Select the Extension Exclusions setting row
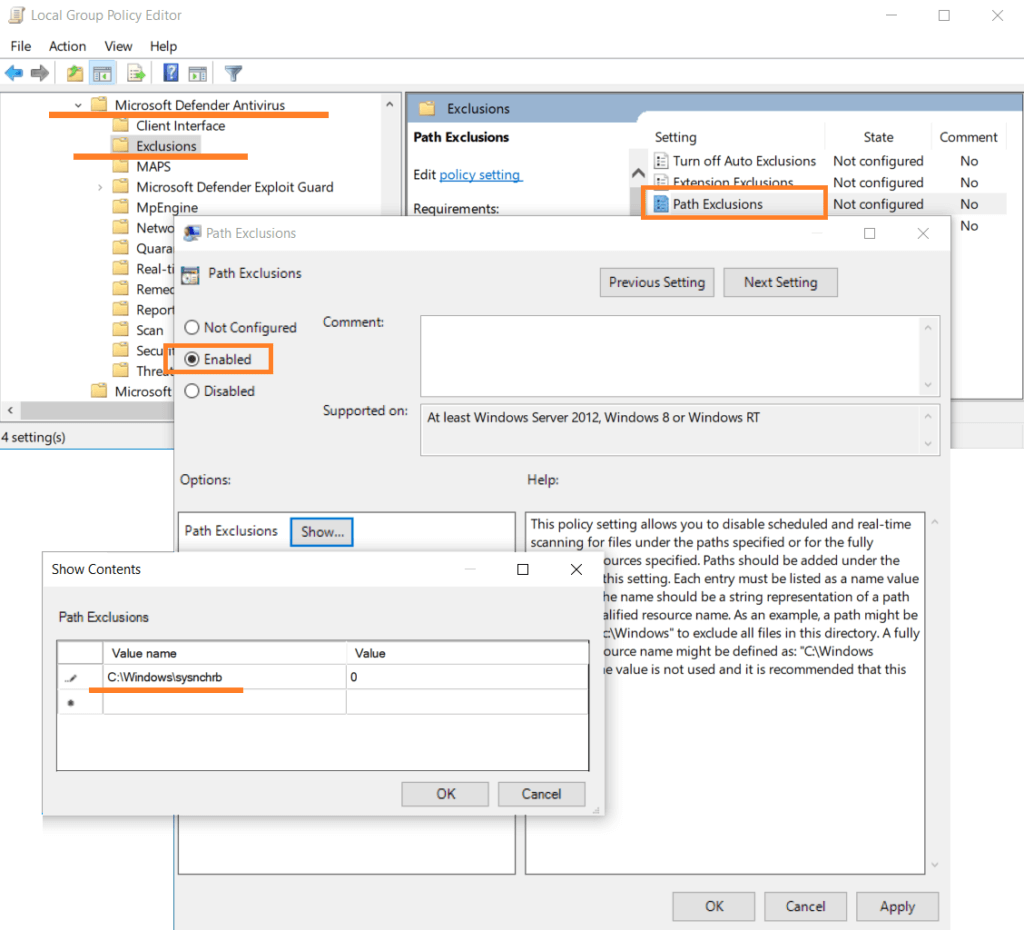Screen dimensions: 1024x930 click(x=733, y=182)
